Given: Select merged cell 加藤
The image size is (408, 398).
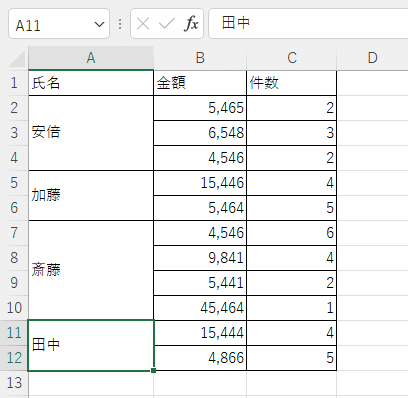Looking at the screenshot, I should [91, 195].
